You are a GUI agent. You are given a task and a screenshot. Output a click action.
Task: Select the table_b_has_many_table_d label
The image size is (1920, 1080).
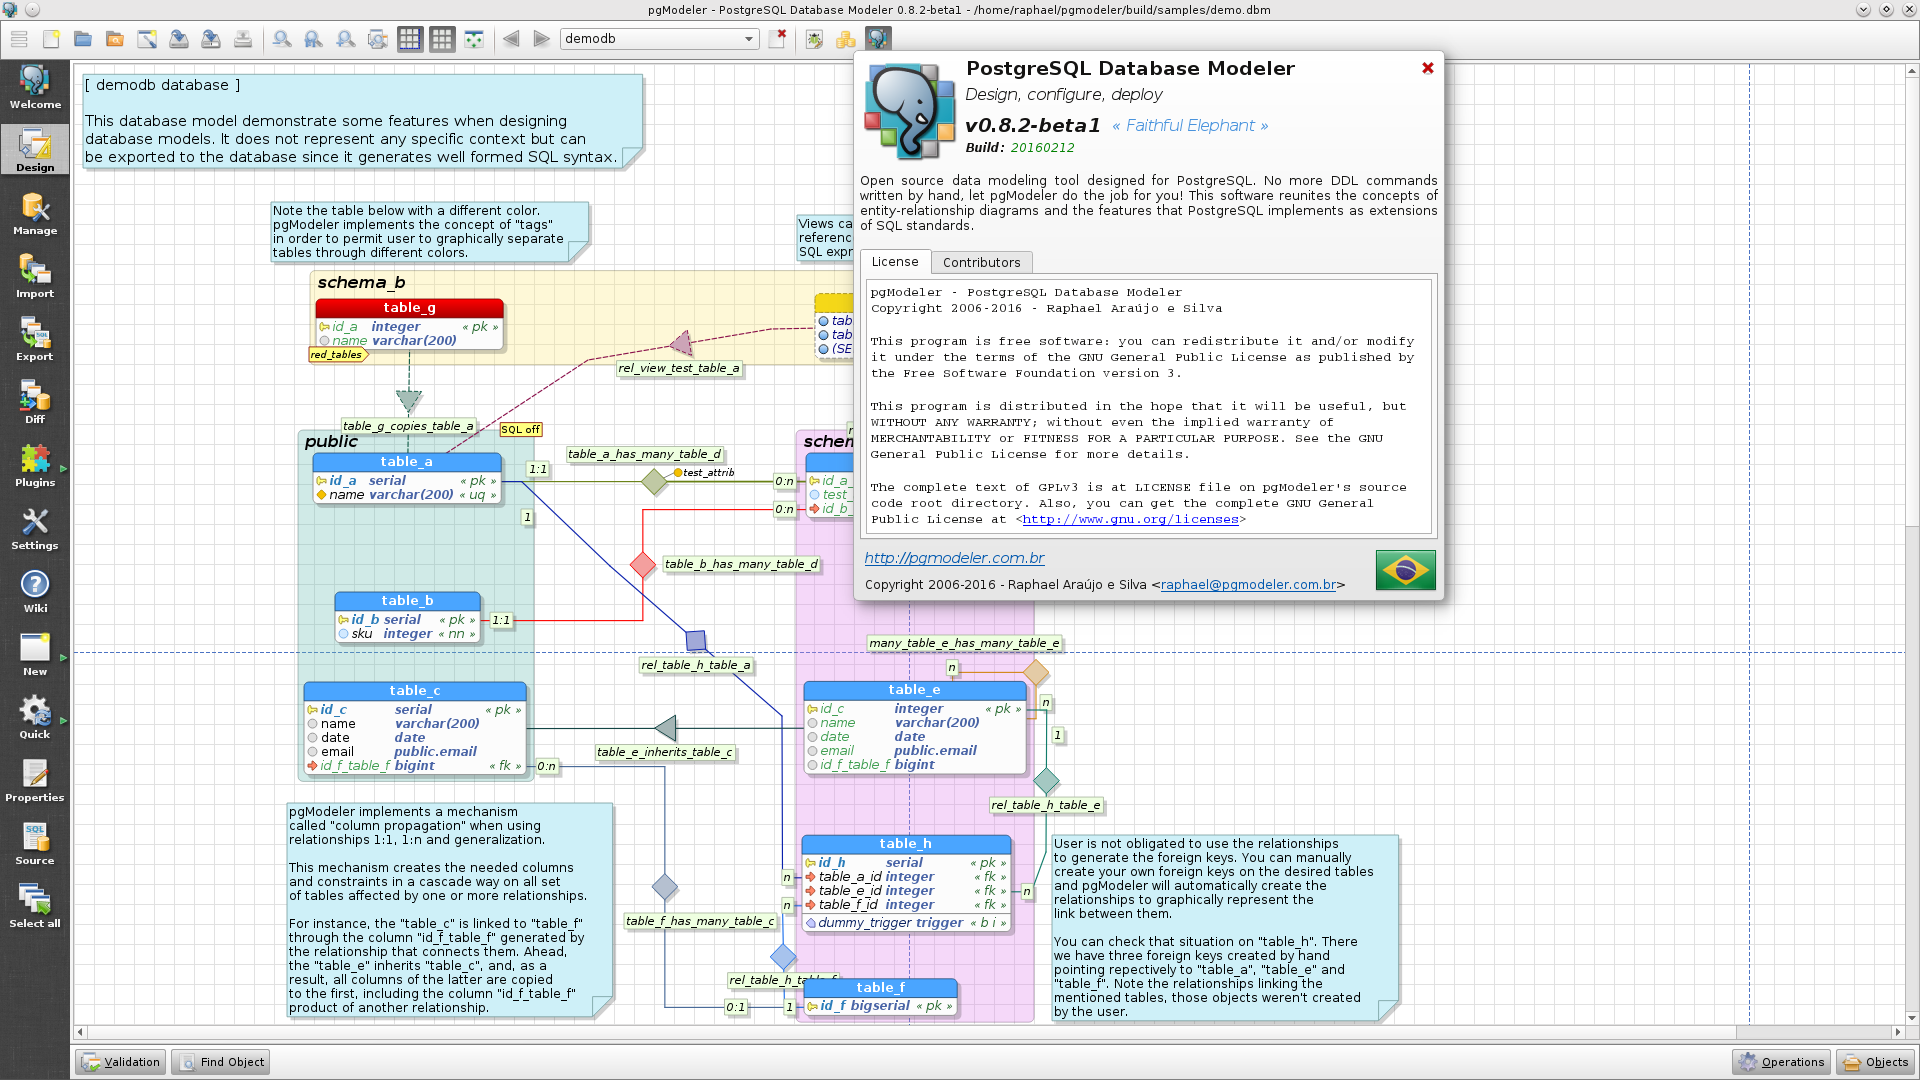click(x=741, y=564)
